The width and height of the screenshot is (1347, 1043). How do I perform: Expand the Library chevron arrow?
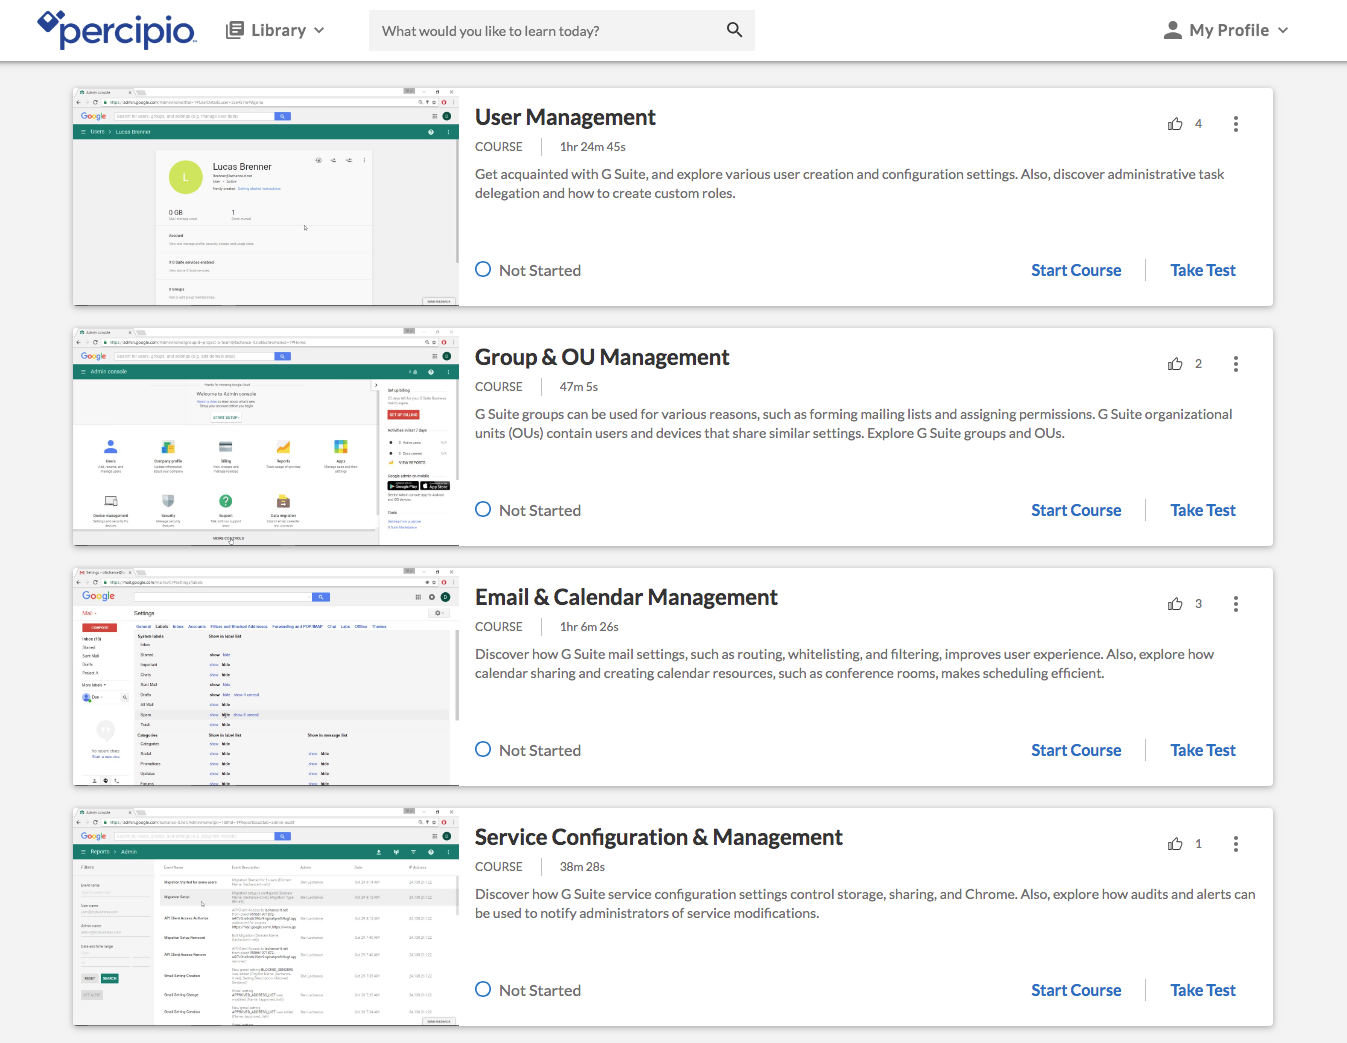[319, 30]
